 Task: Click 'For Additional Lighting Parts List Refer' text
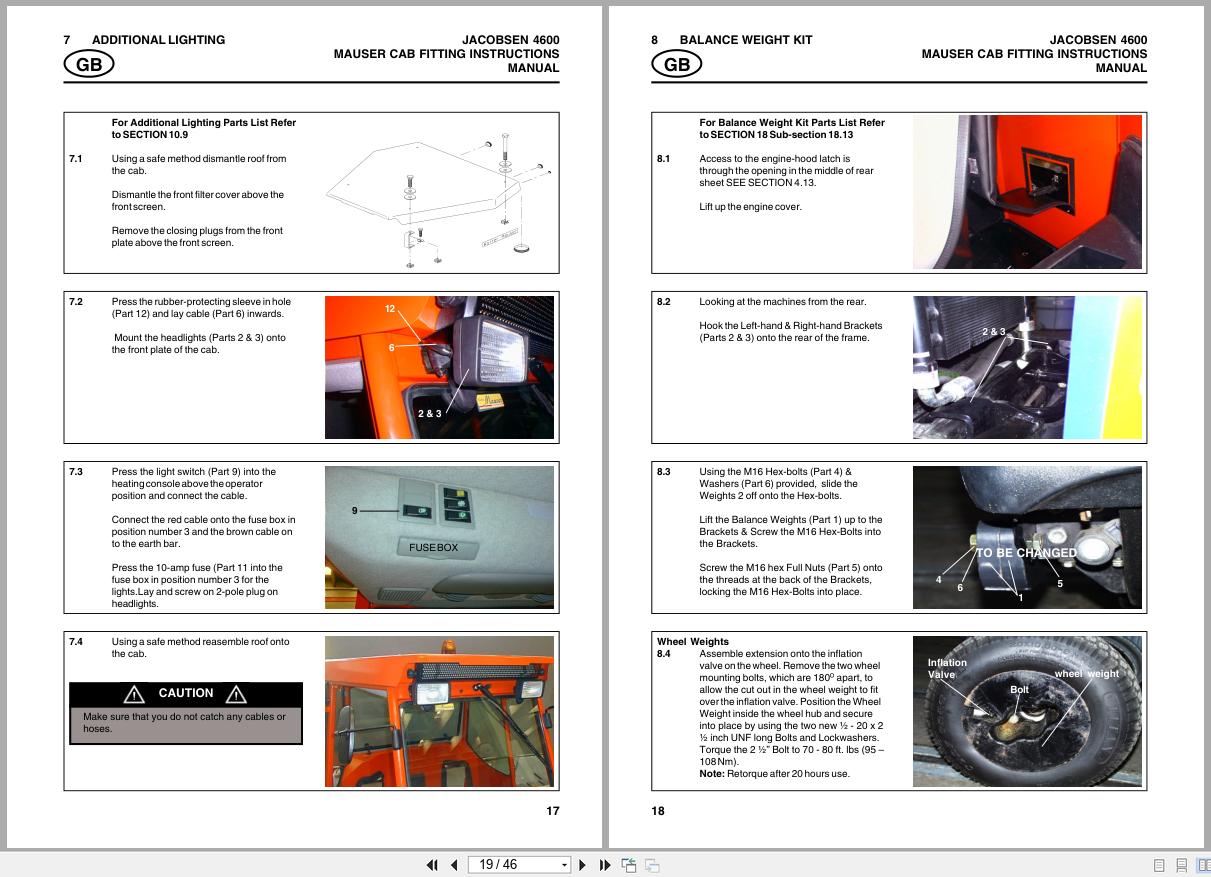(204, 123)
